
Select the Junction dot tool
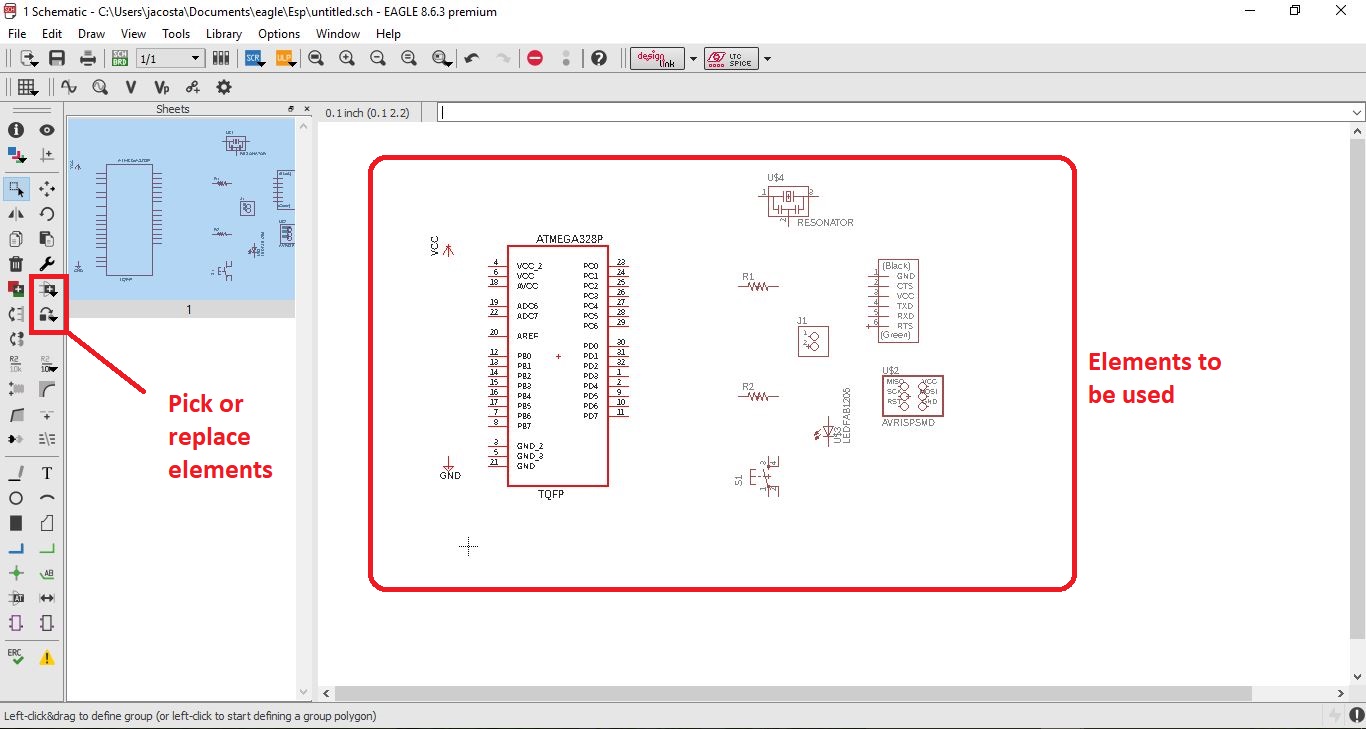(x=16, y=574)
